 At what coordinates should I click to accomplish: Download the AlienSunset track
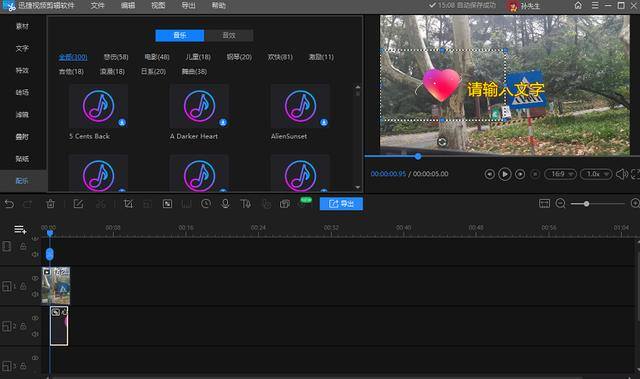(x=324, y=122)
